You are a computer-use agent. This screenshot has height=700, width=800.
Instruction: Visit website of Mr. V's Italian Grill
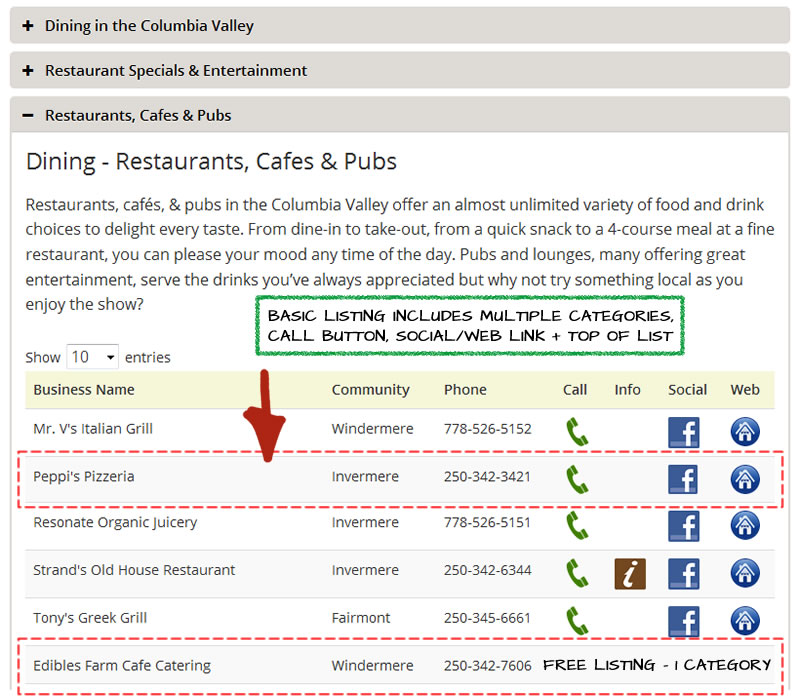(x=745, y=432)
